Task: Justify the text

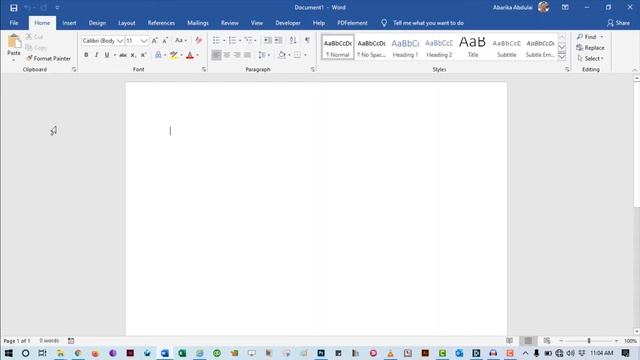Action: click(247, 55)
